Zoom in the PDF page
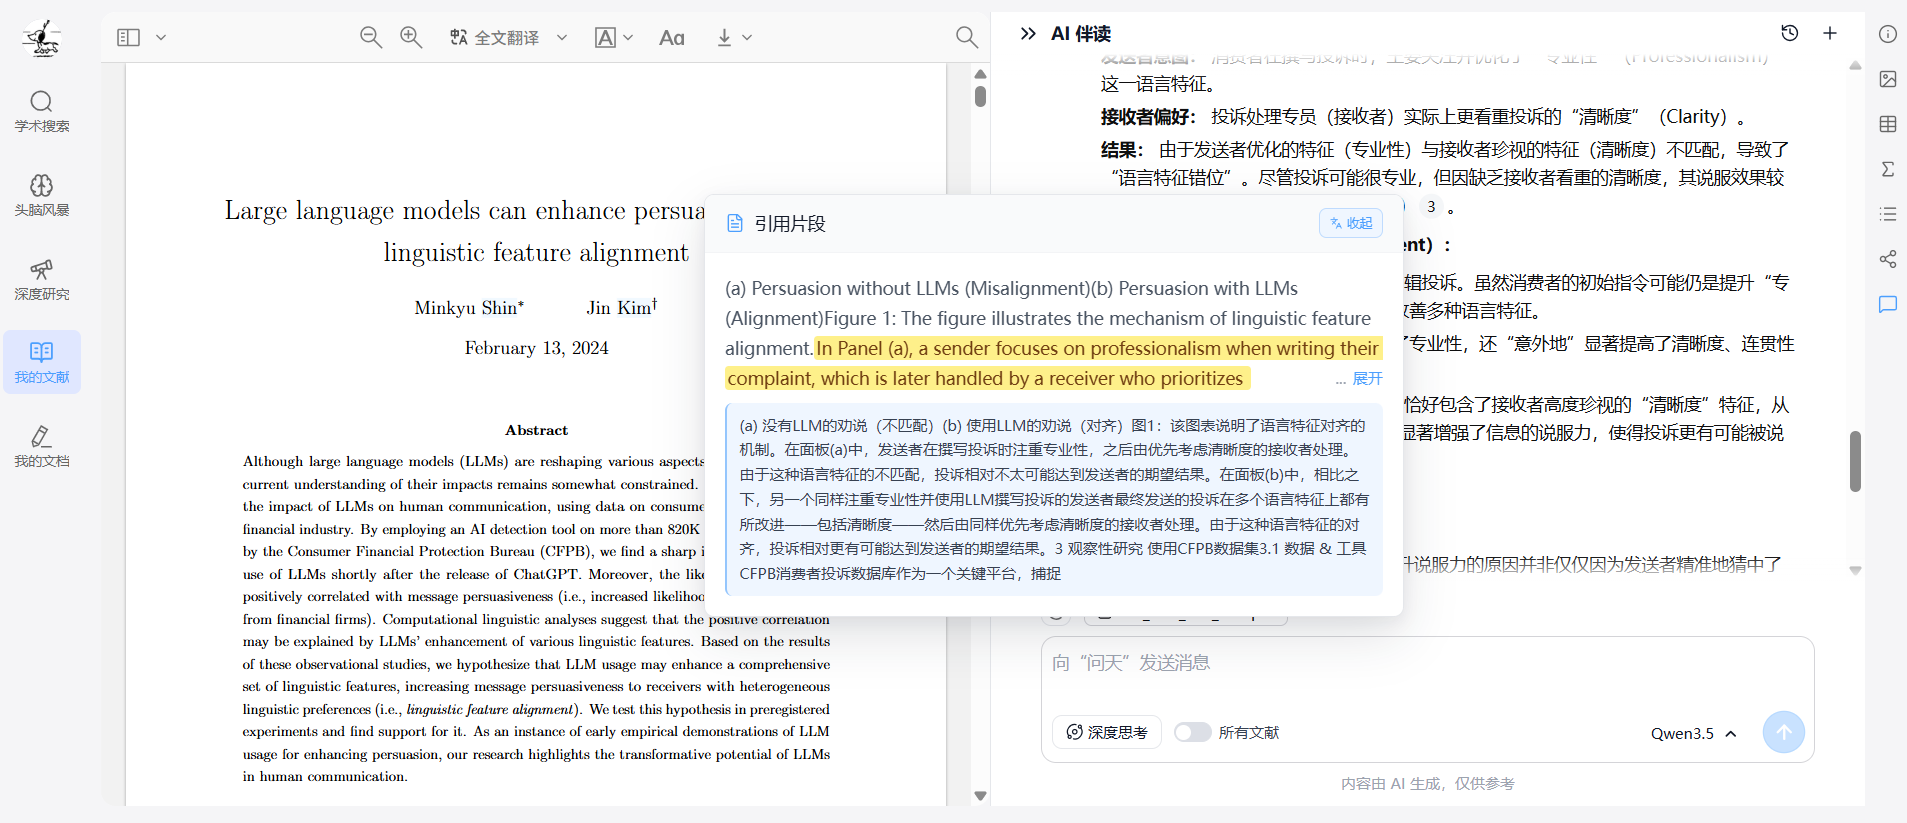The width and height of the screenshot is (1907, 823). coord(411,37)
